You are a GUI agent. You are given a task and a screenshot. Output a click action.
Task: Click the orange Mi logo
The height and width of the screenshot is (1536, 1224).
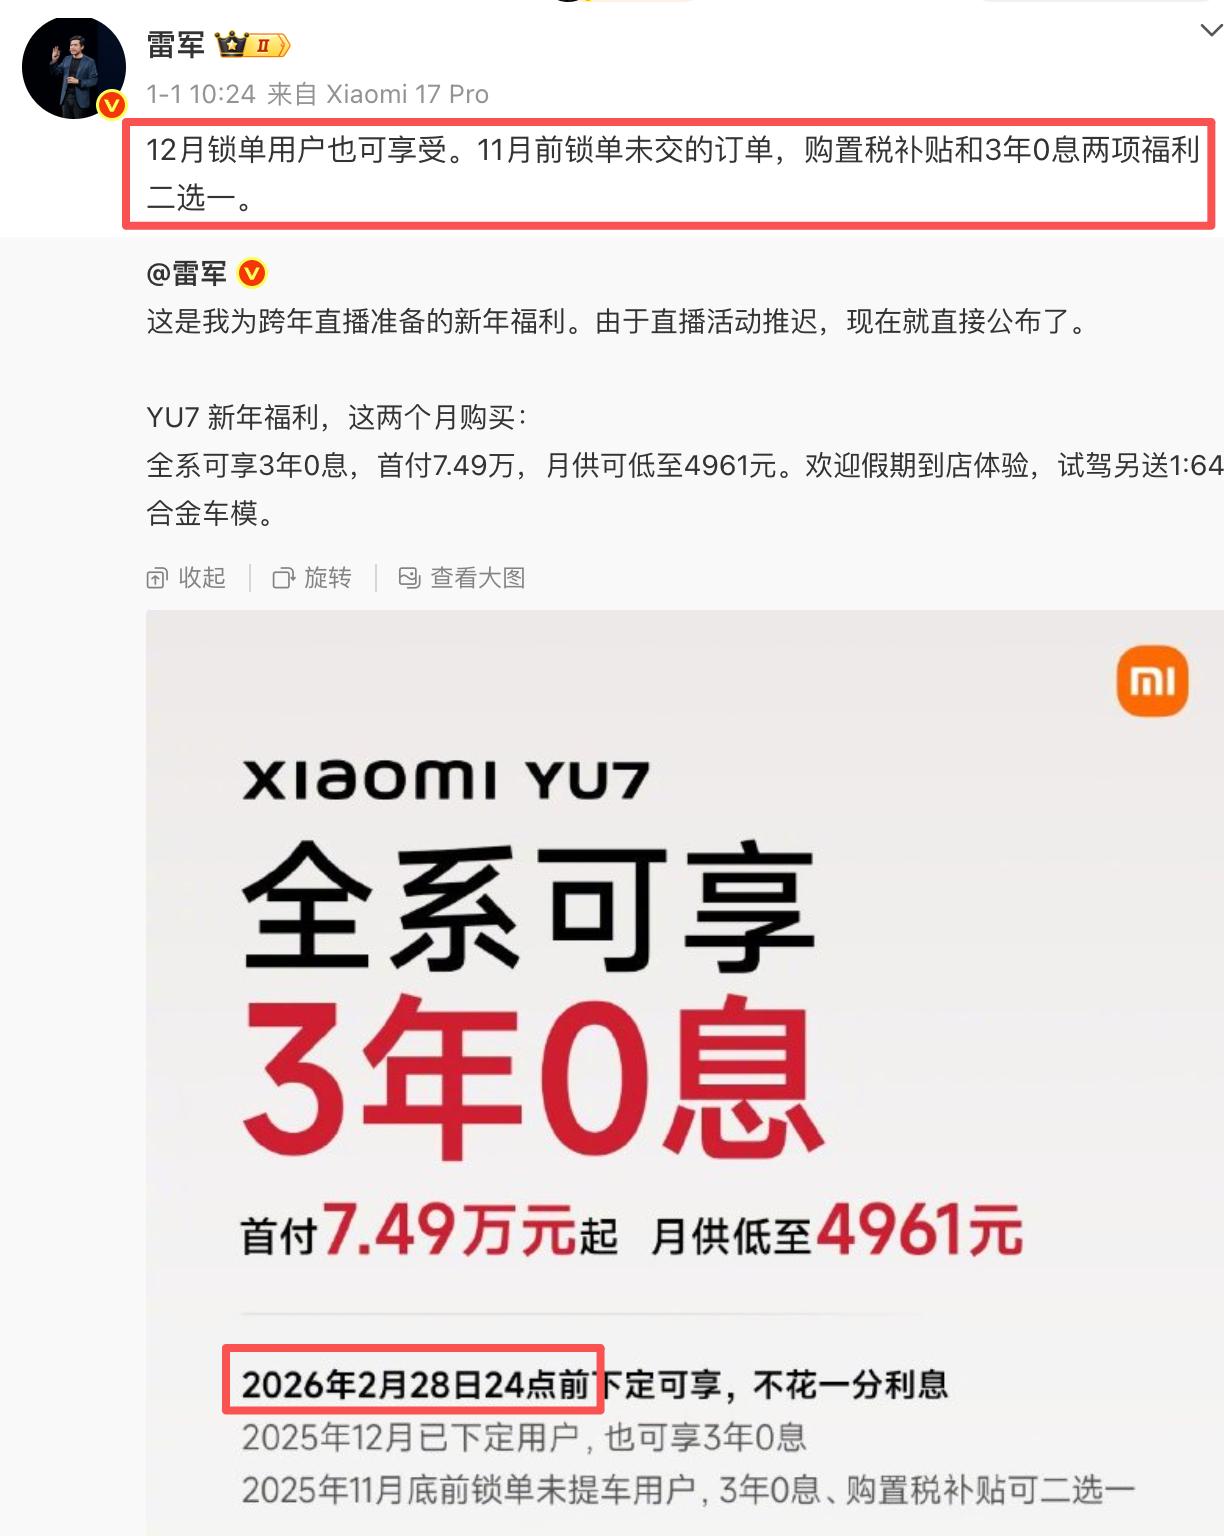pos(1152,681)
